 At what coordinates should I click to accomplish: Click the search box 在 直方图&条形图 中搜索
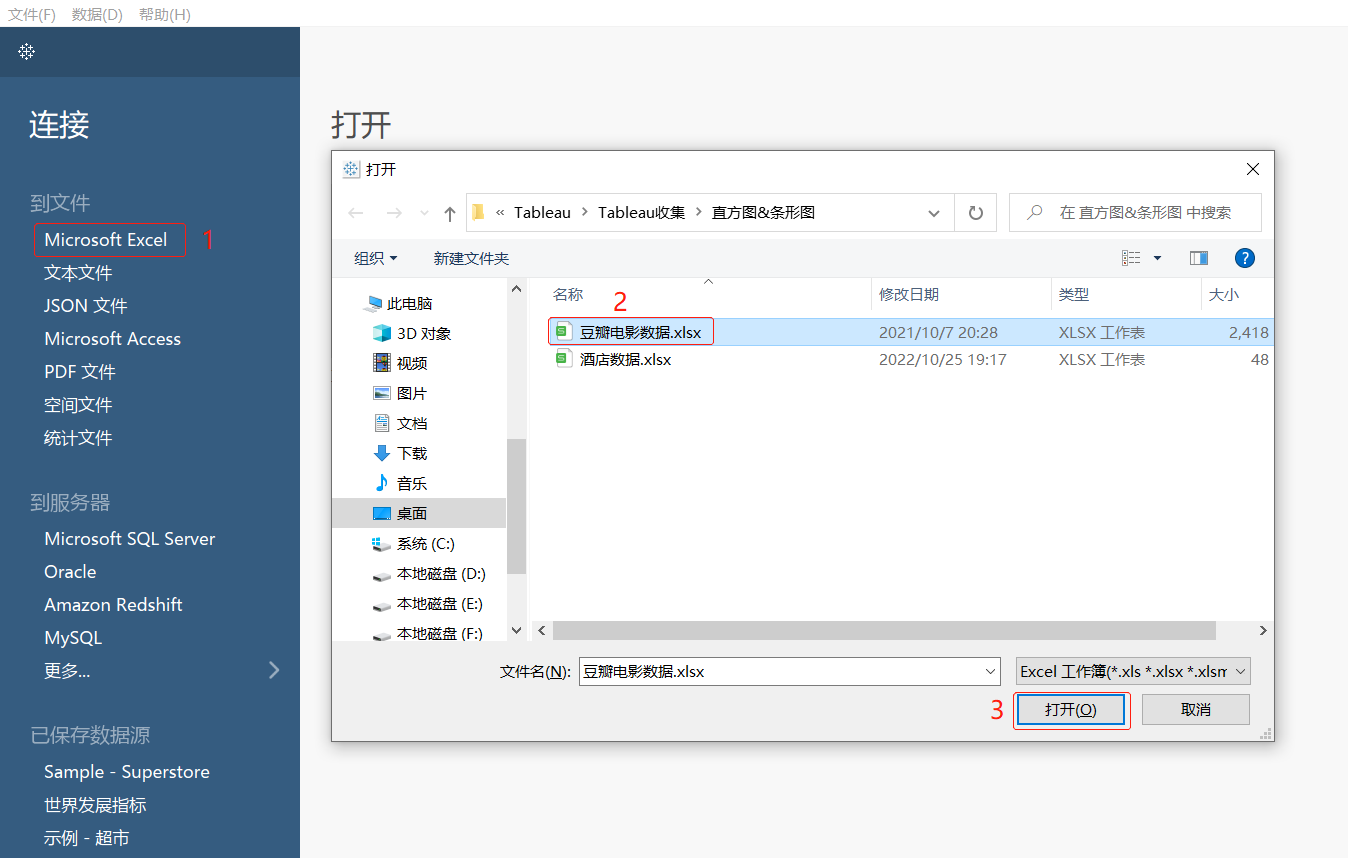click(1135, 213)
